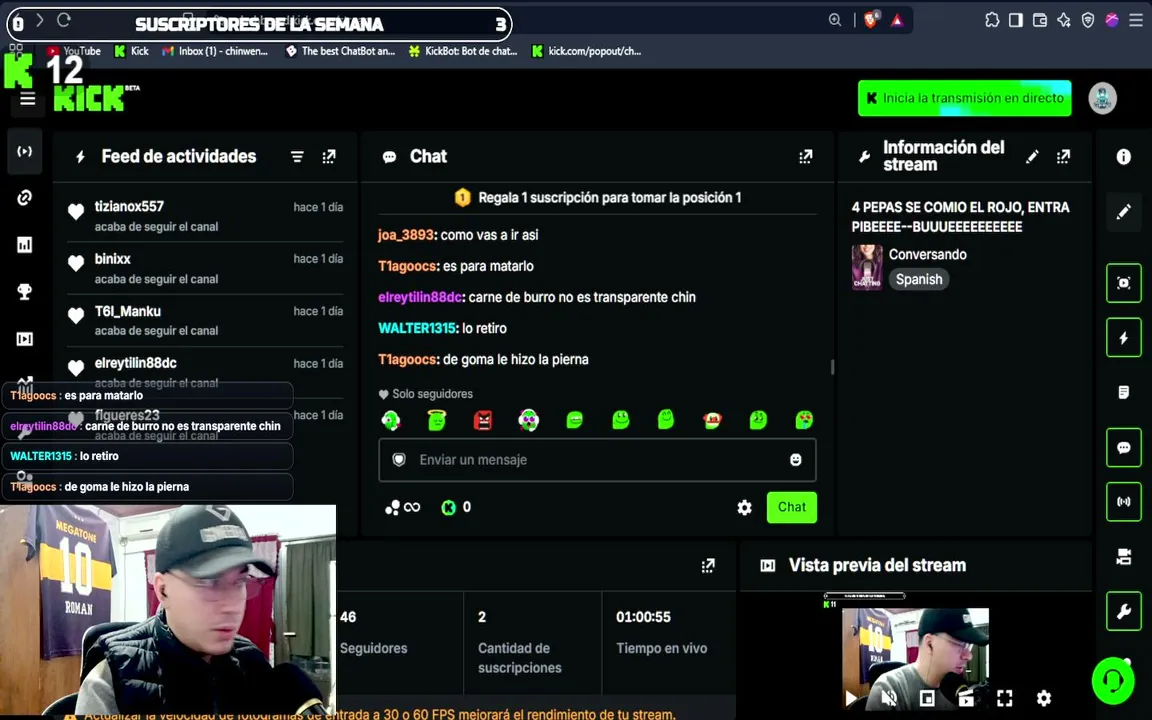Insert the angel halo emote
This screenshot has width=1152, height=720.
[x=436, y=420]
